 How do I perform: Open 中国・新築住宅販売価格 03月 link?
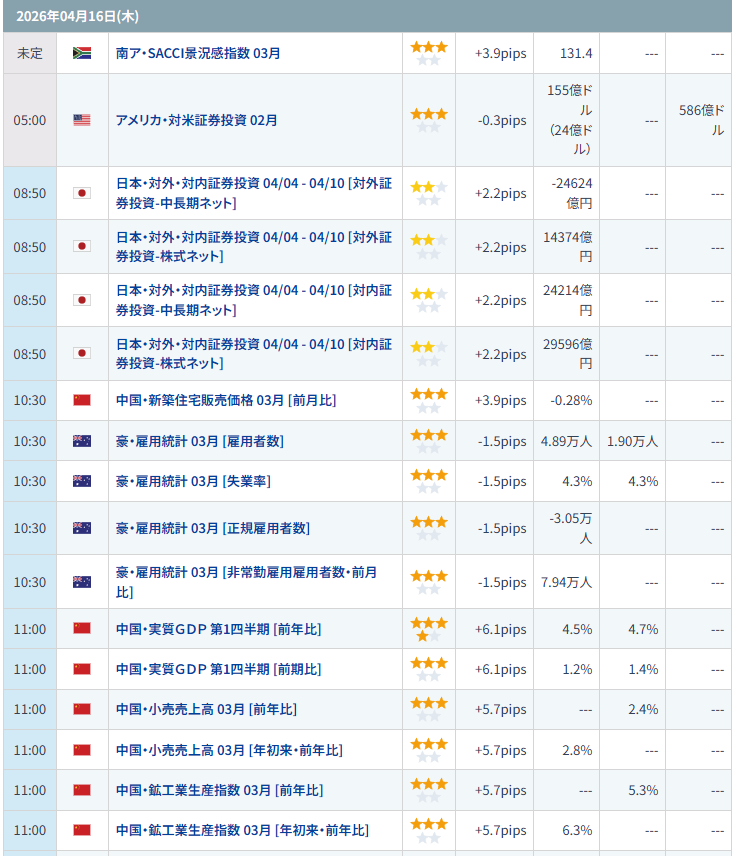(x=226, y=400)
